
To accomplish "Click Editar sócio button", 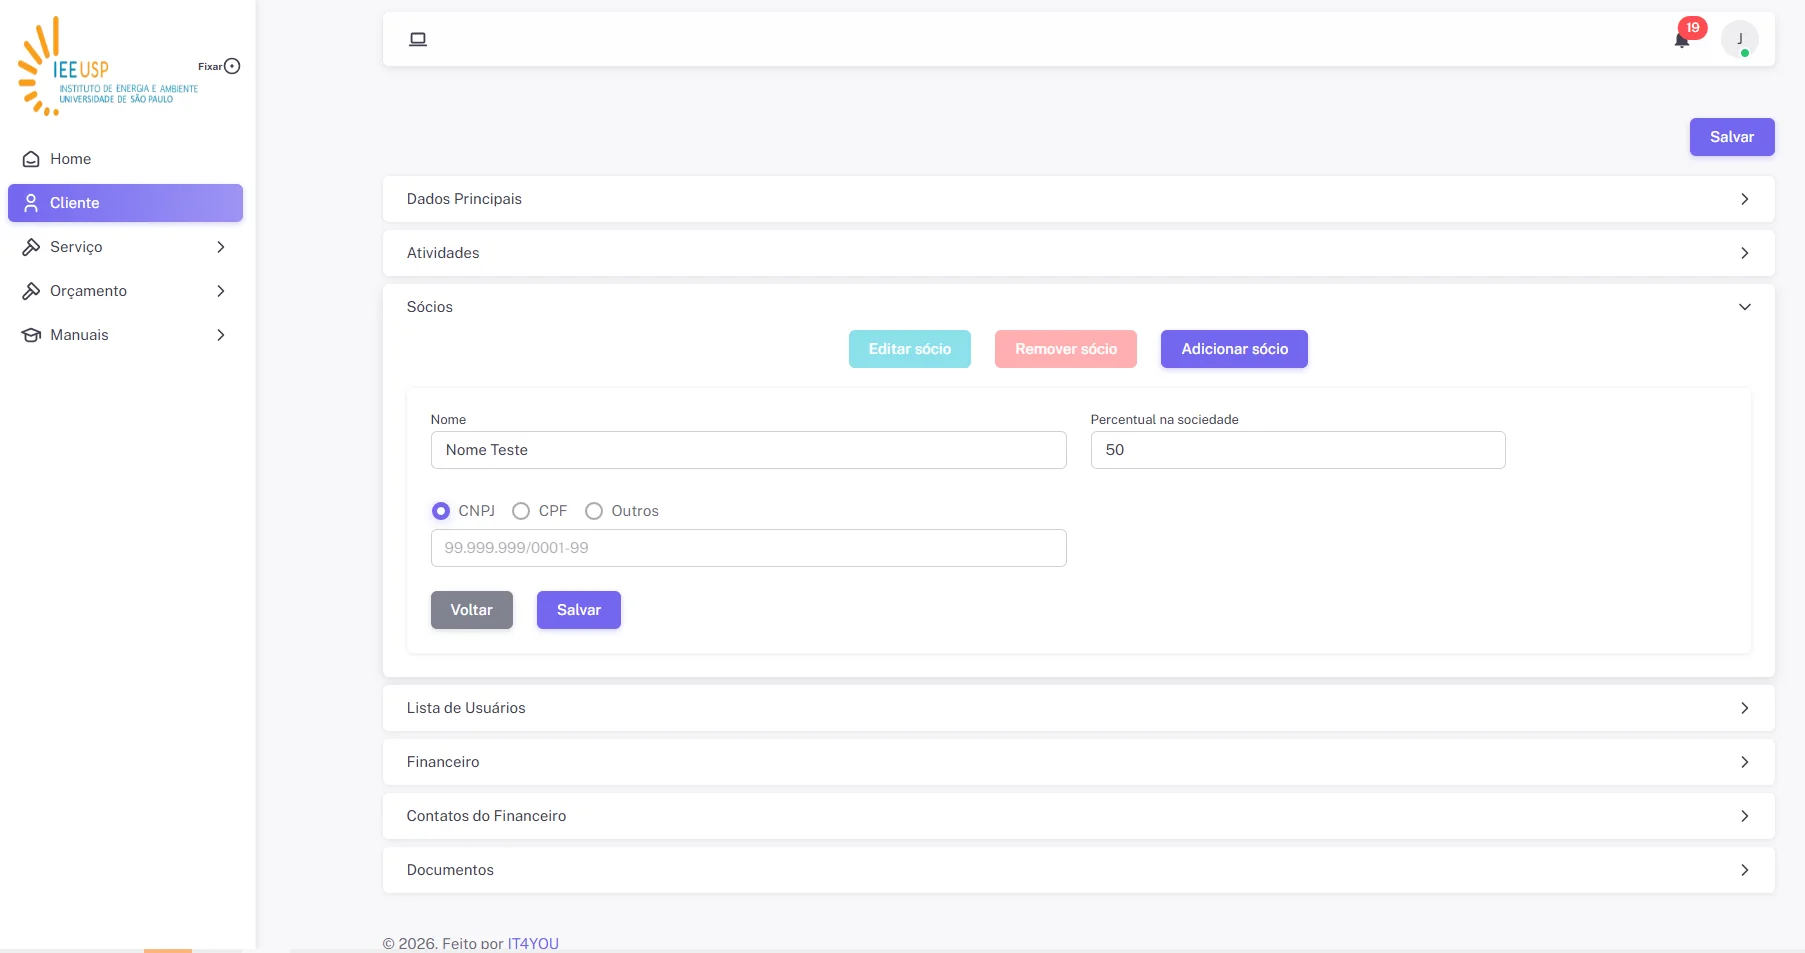I will click(x=910, y=349).
